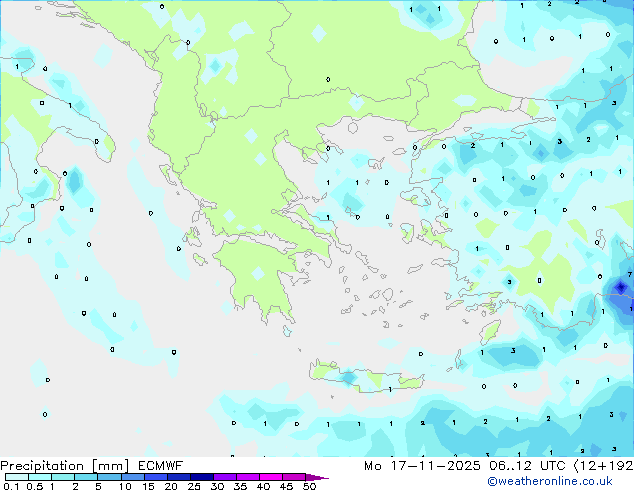
Task: Click the 'Precipitation [mm]' title text
Action: pyautogui.click(x=65, y=466)
